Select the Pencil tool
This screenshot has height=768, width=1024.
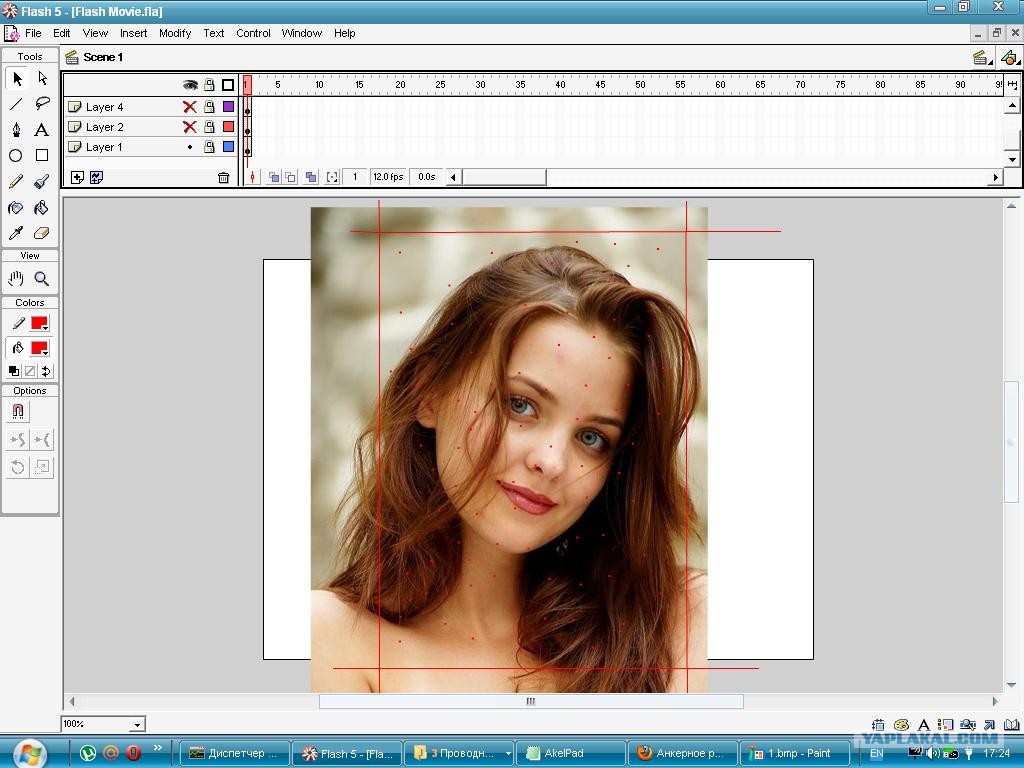pos(16,182)
